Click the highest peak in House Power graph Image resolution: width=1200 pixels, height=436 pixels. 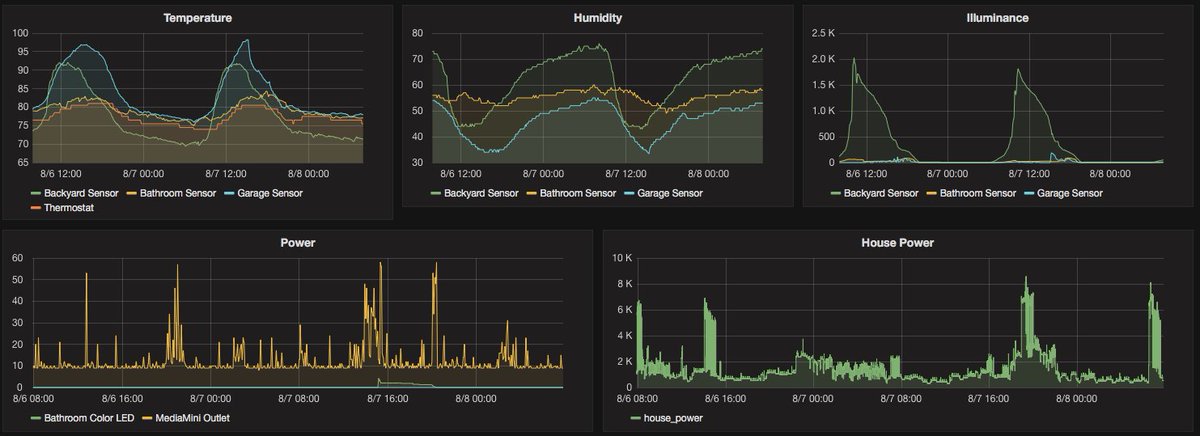pos(1024,279)
